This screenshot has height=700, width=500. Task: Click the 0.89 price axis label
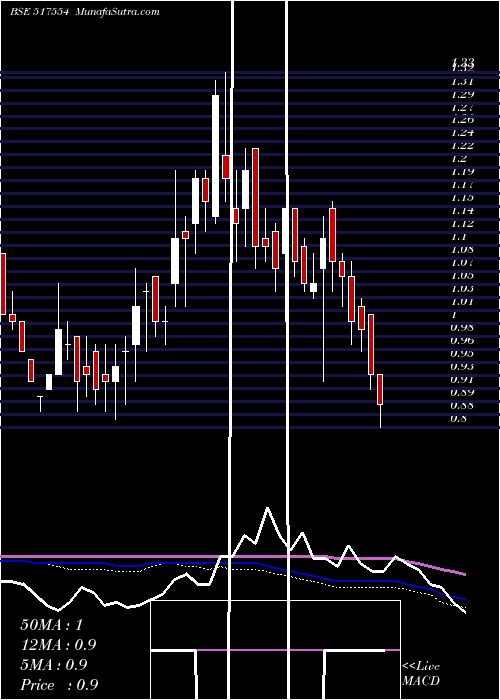462,393
